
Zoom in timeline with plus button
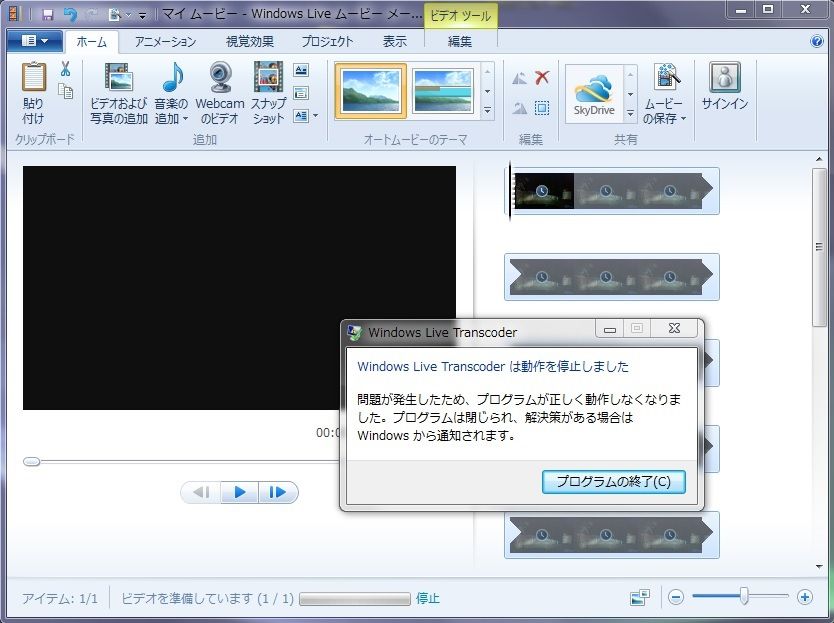[x=805, y=597]
